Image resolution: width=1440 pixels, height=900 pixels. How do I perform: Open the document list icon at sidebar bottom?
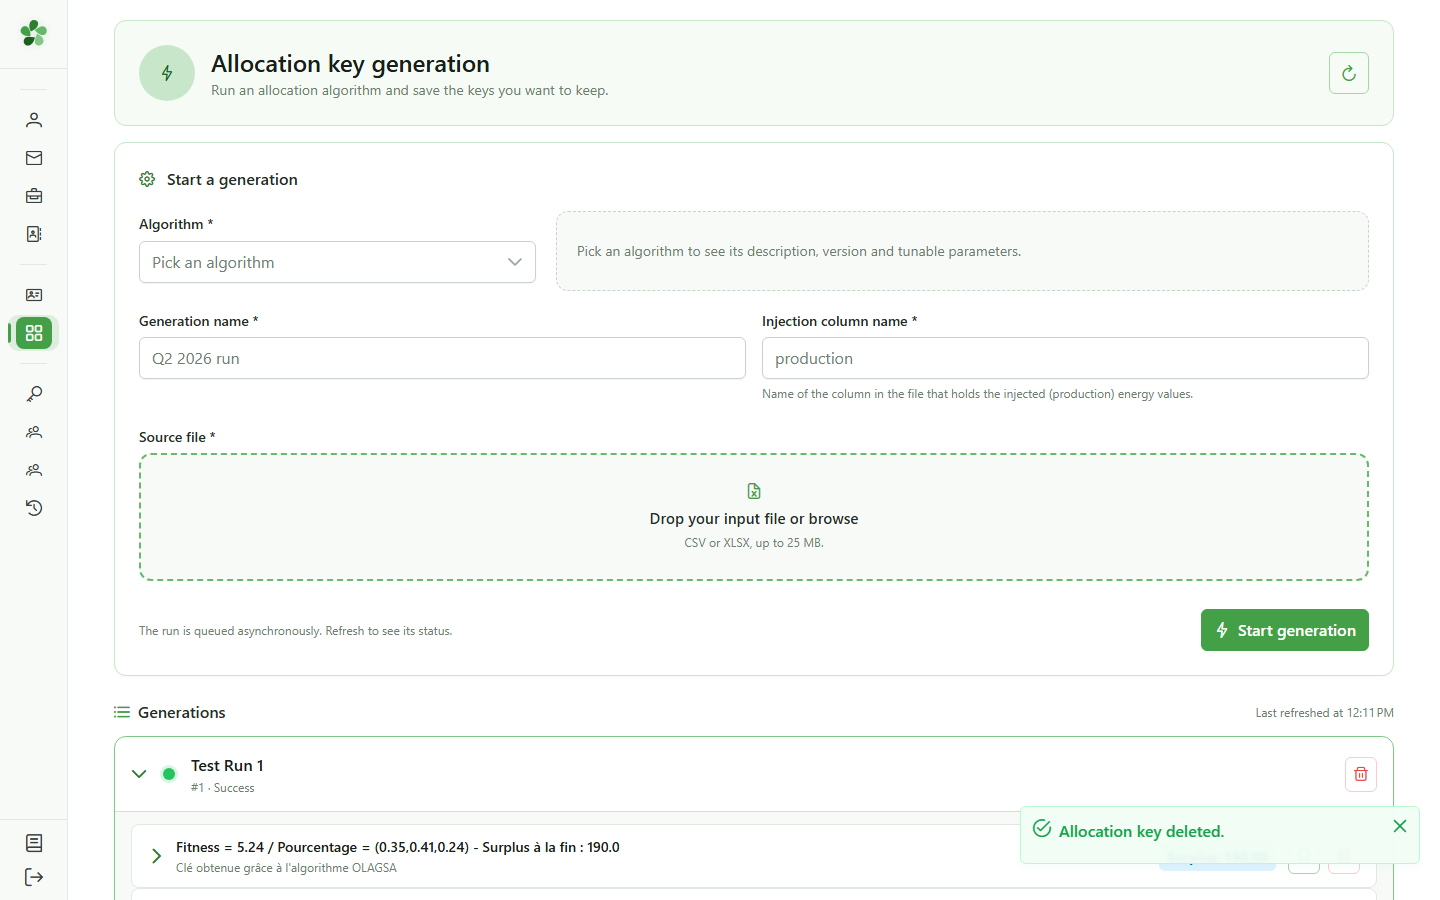[x=34, y=843]
